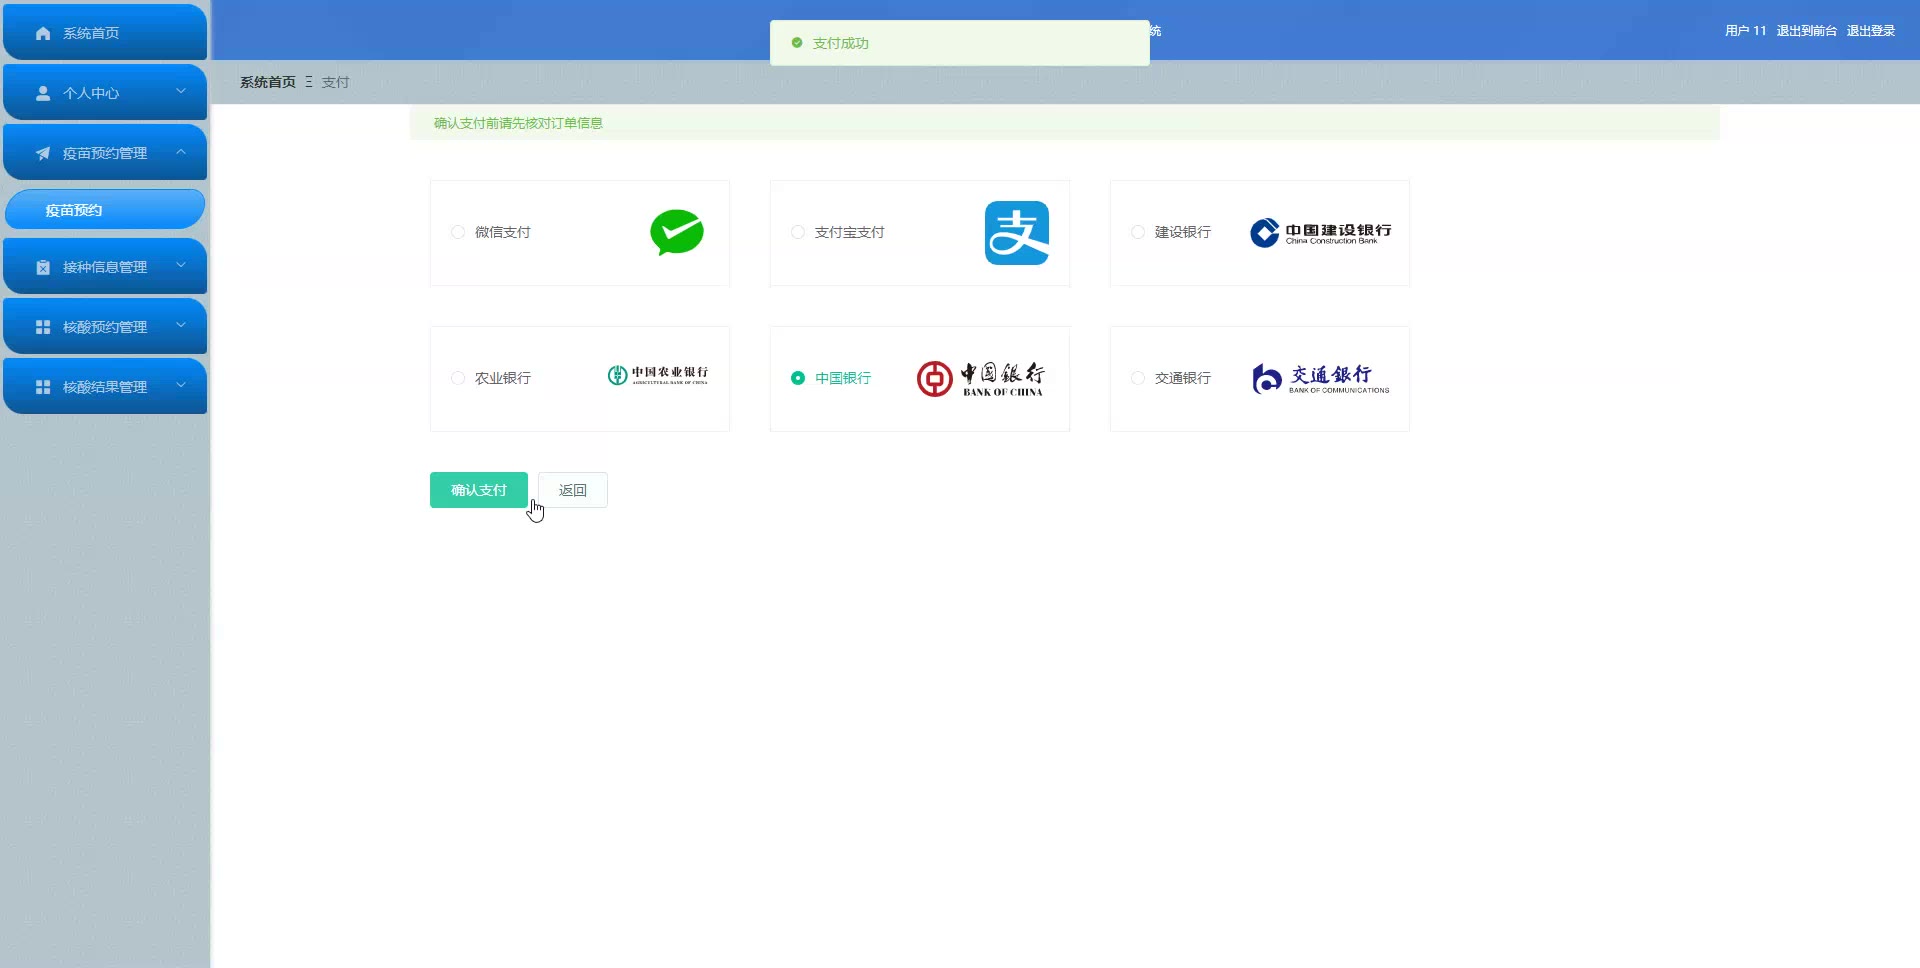This screenshot has height=968, width=1920.
Task: Select the 疫苗预约 submenu item
Action: (x=105, y=210)
